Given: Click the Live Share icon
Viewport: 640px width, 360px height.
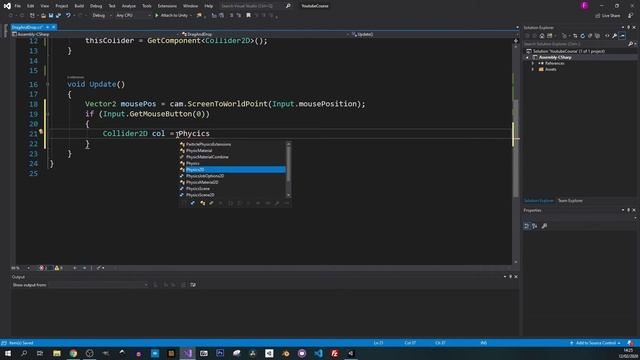Looking at the screenshot, I should [598, 16].
